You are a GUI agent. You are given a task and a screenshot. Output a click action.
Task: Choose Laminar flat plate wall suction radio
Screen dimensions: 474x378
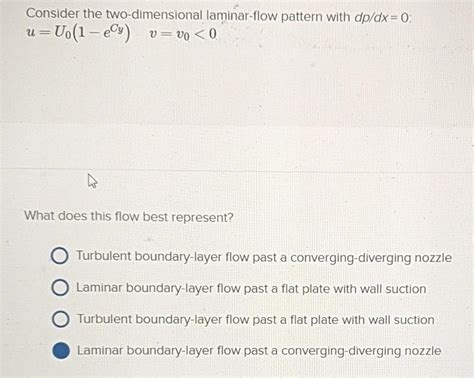(x=60, y=288)
